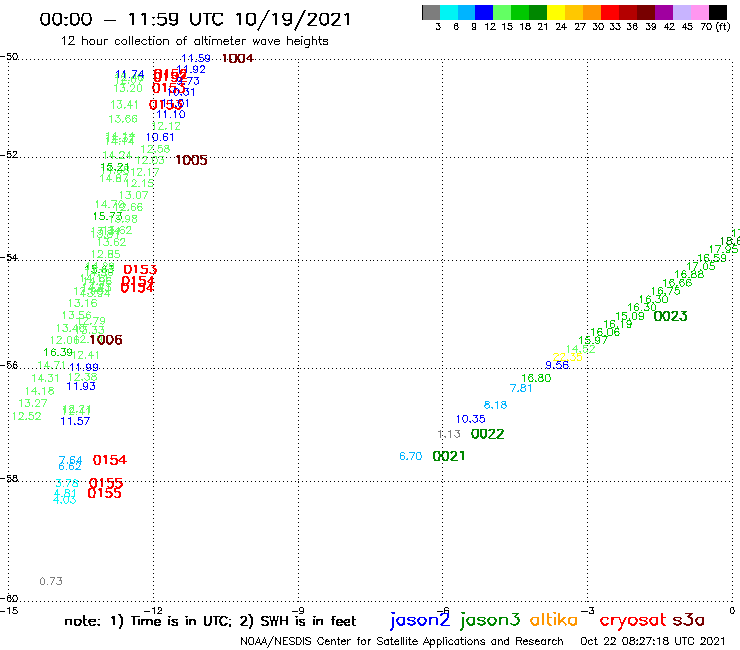Click the wave height value 13.66
The height and width of the screenshot is (650, 740).
pos(123,119)
